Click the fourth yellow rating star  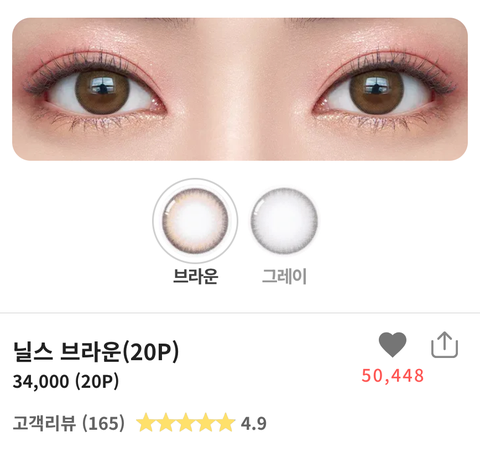click(x=206, y=422)
